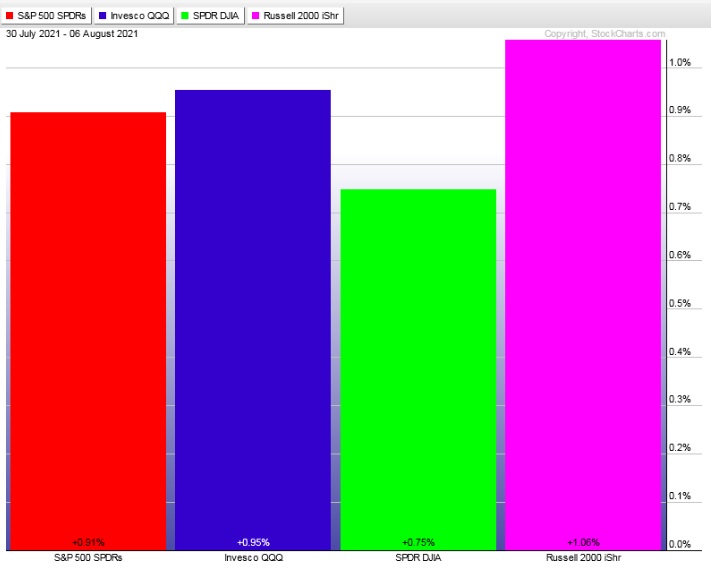Click the 0.8% y-axis tick label
The width and height of the screenshot is (711, 570).
coord(680,158)
